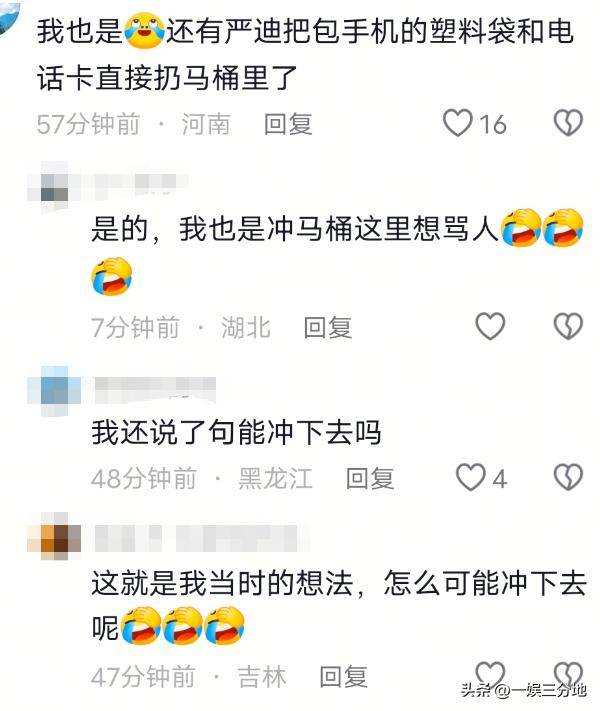600x711 pixels.
Task: Open the blue avatar of 黑龙江 commenter
Action: 54,391
